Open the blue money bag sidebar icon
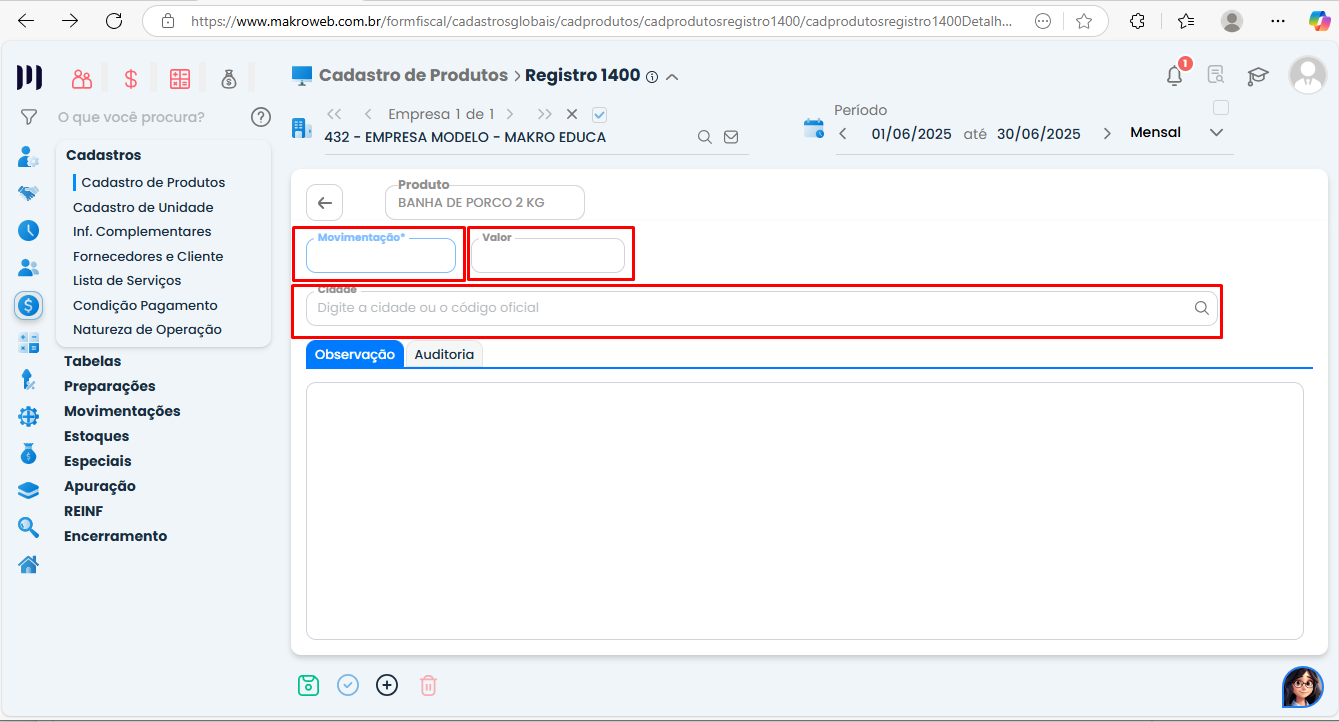This screenshot has height=722, width=1339. click(29, 454)
